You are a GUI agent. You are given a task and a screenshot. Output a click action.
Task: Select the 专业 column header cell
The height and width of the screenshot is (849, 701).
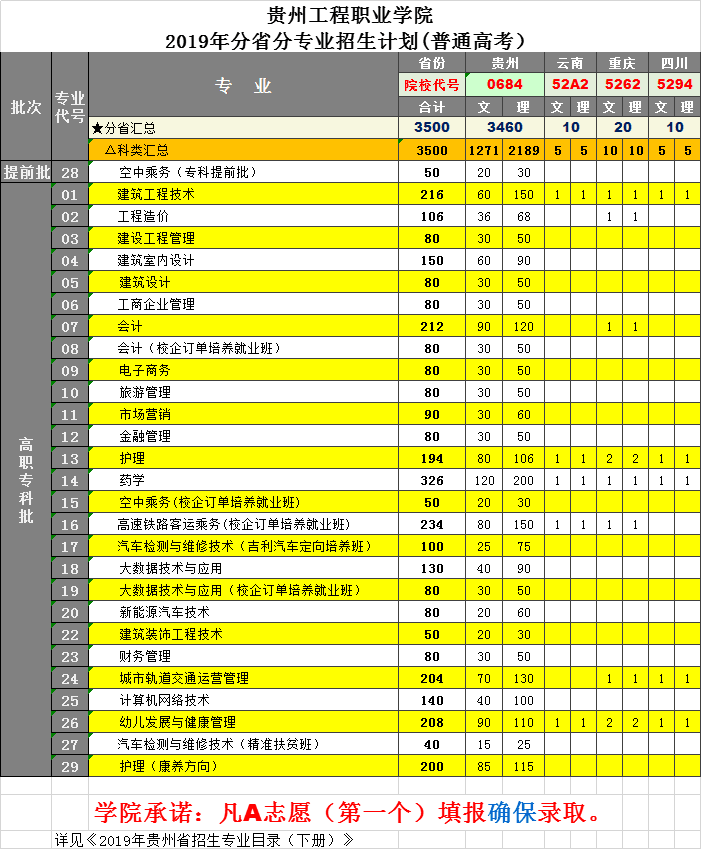(x=243, y=86)
